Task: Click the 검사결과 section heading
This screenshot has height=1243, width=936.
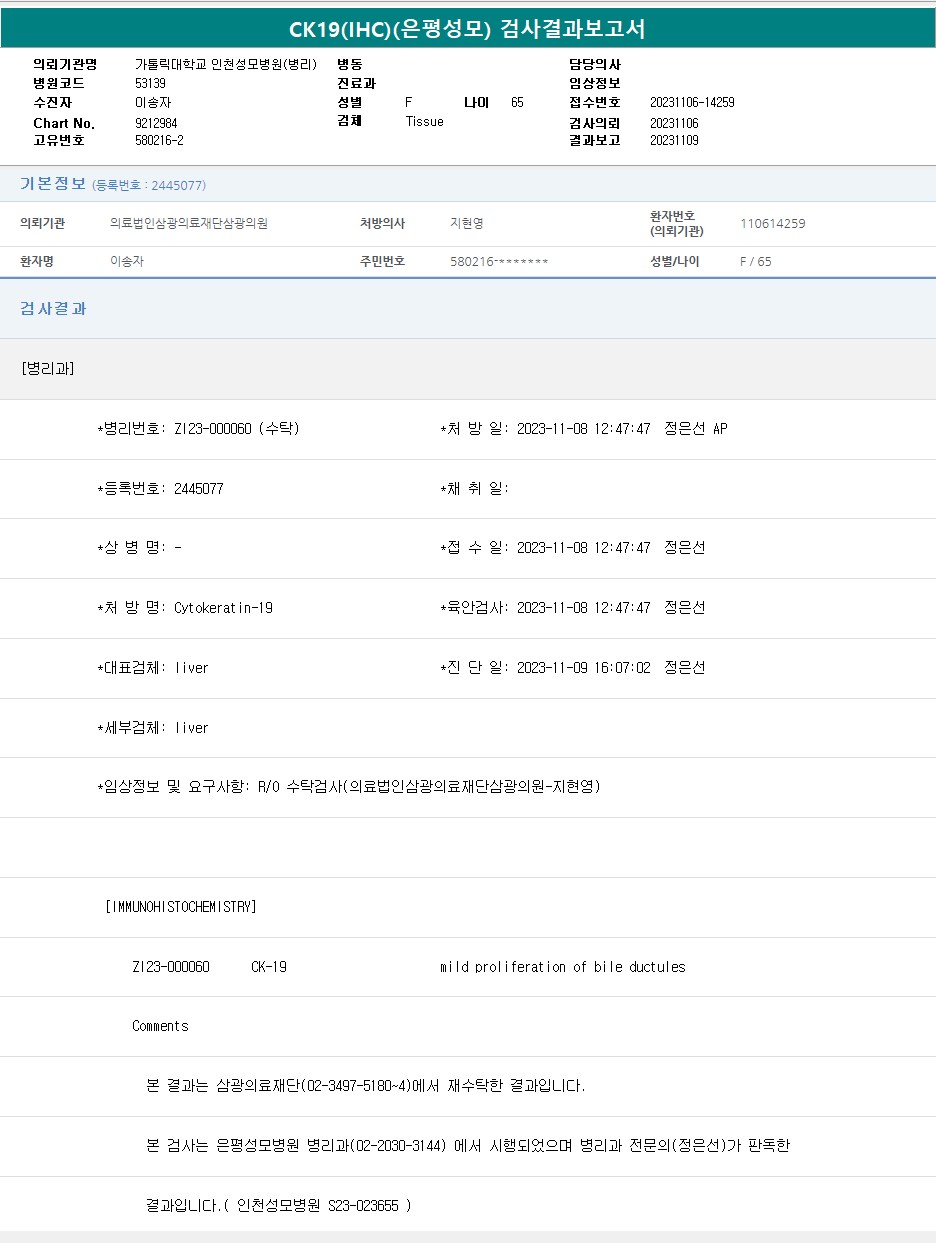Action: 53,308
